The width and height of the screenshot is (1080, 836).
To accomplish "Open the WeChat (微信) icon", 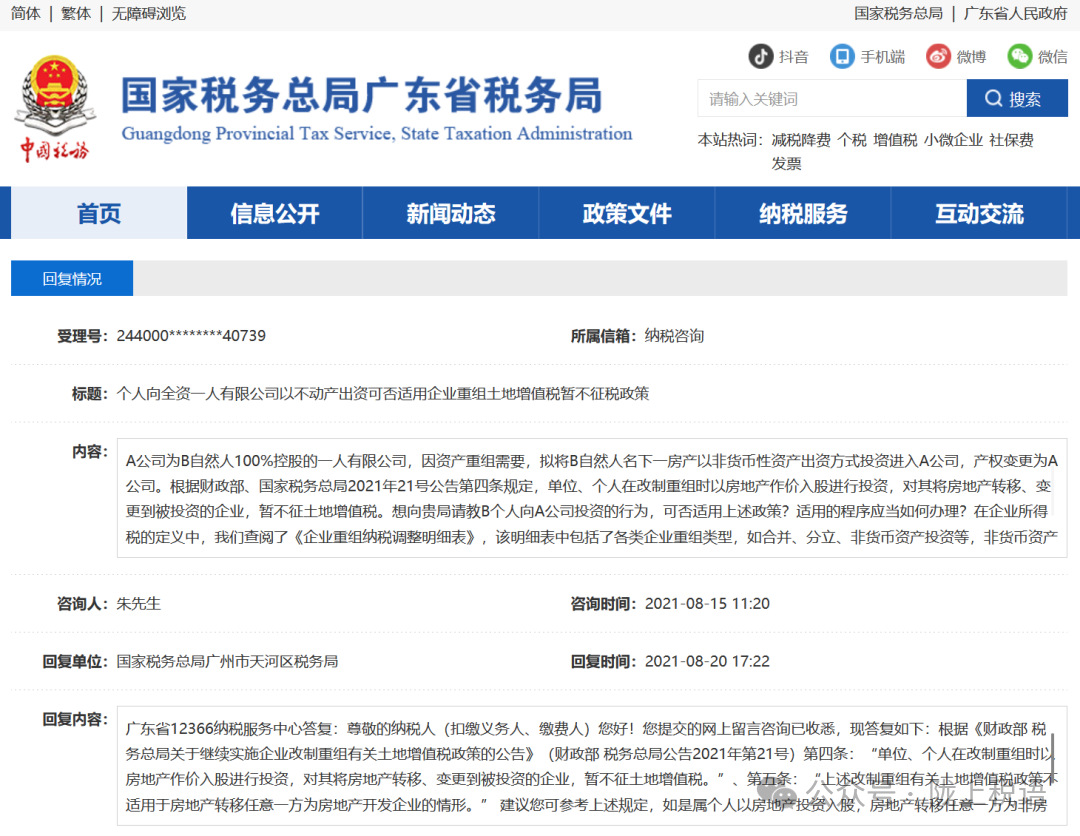I will pyautogui.click(x=1019, y=56).
